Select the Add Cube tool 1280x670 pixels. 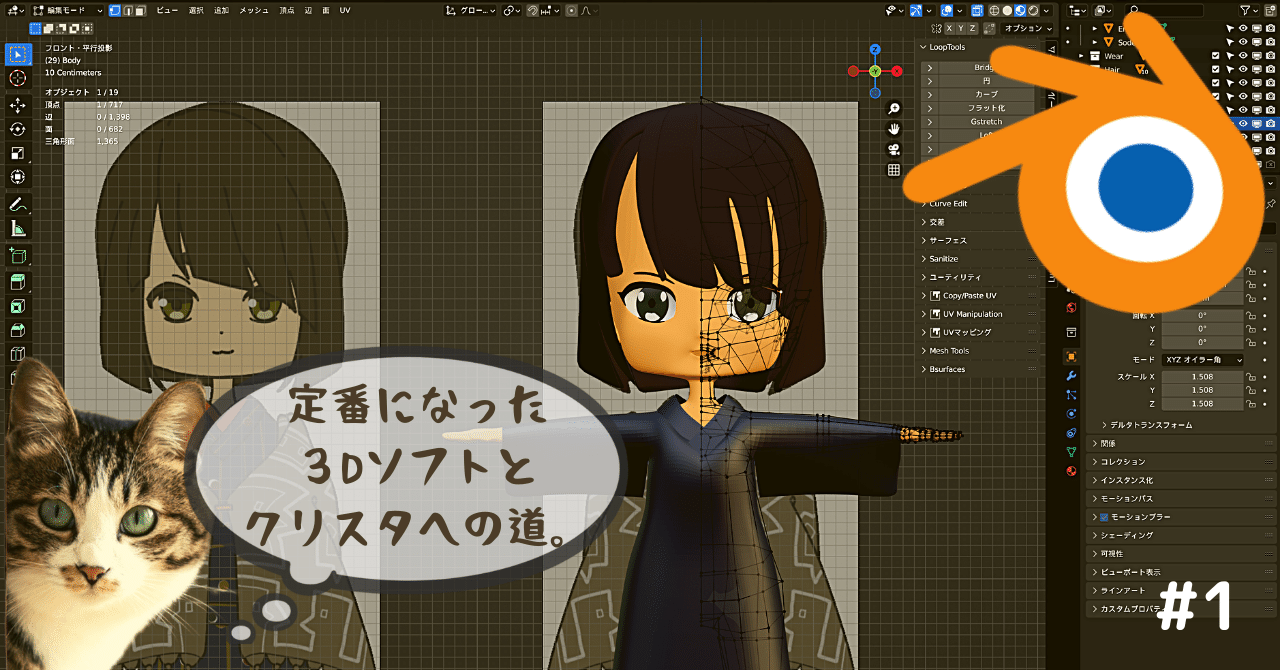(x=17, y=255)
